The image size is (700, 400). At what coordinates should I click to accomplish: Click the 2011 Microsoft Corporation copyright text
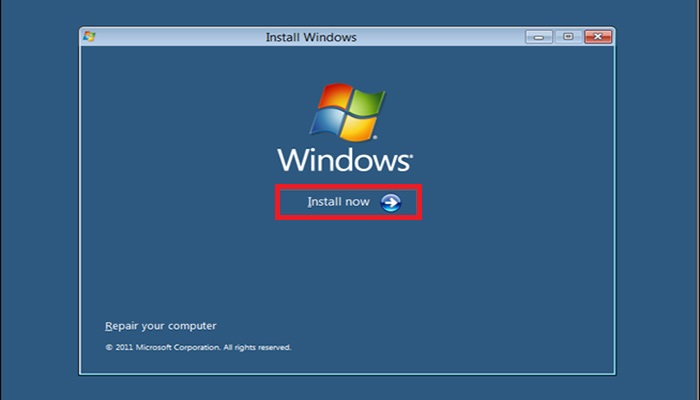point(198,347)
